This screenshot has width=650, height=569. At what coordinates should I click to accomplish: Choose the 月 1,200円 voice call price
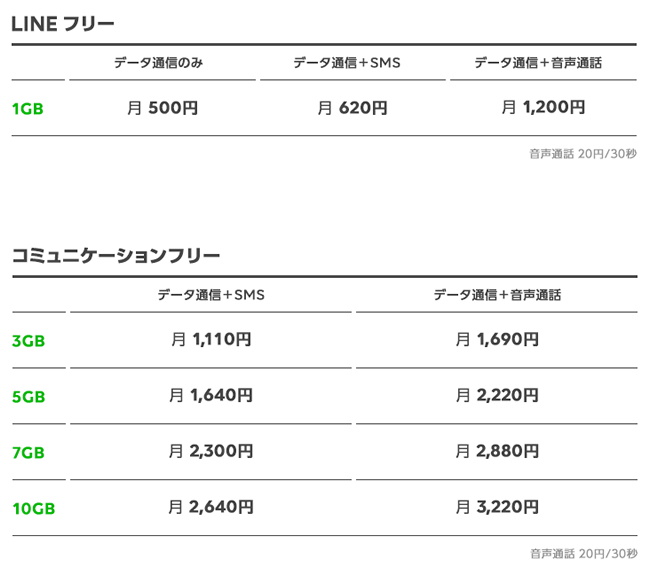(543, 108)
